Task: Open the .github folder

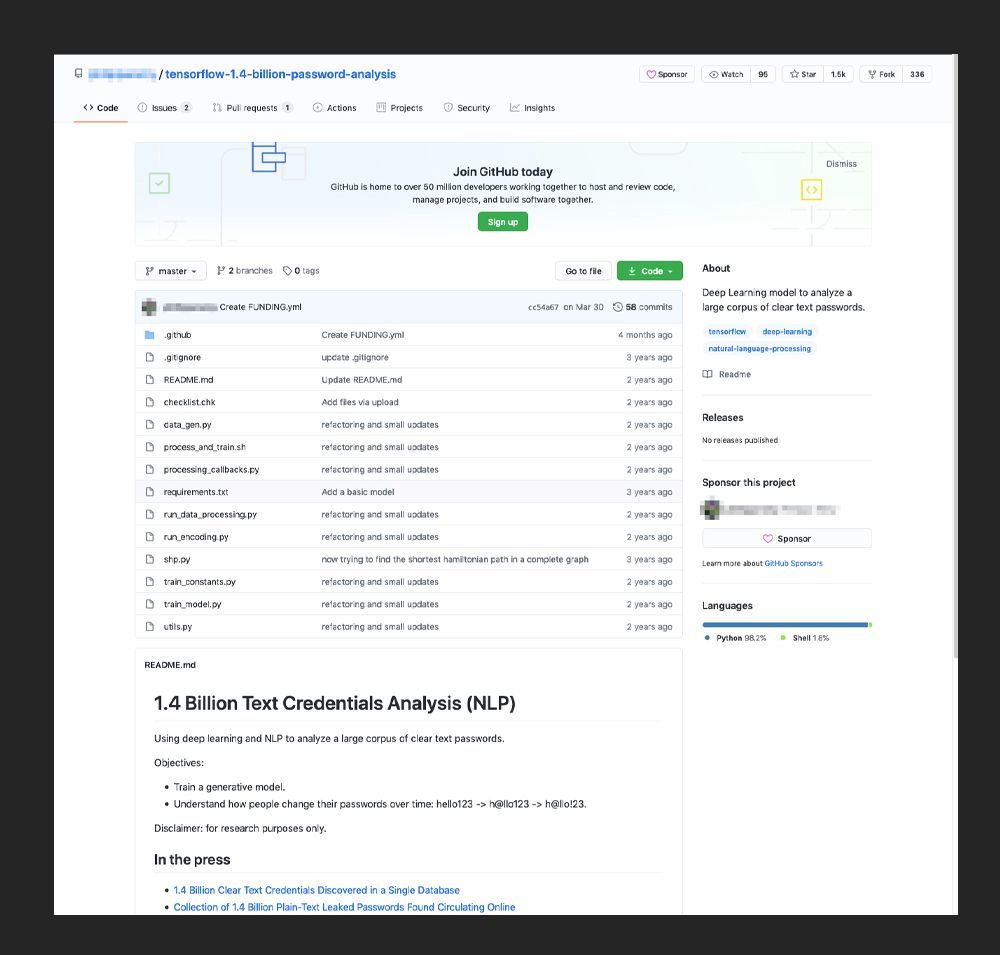Action: [x=177, y=335]
